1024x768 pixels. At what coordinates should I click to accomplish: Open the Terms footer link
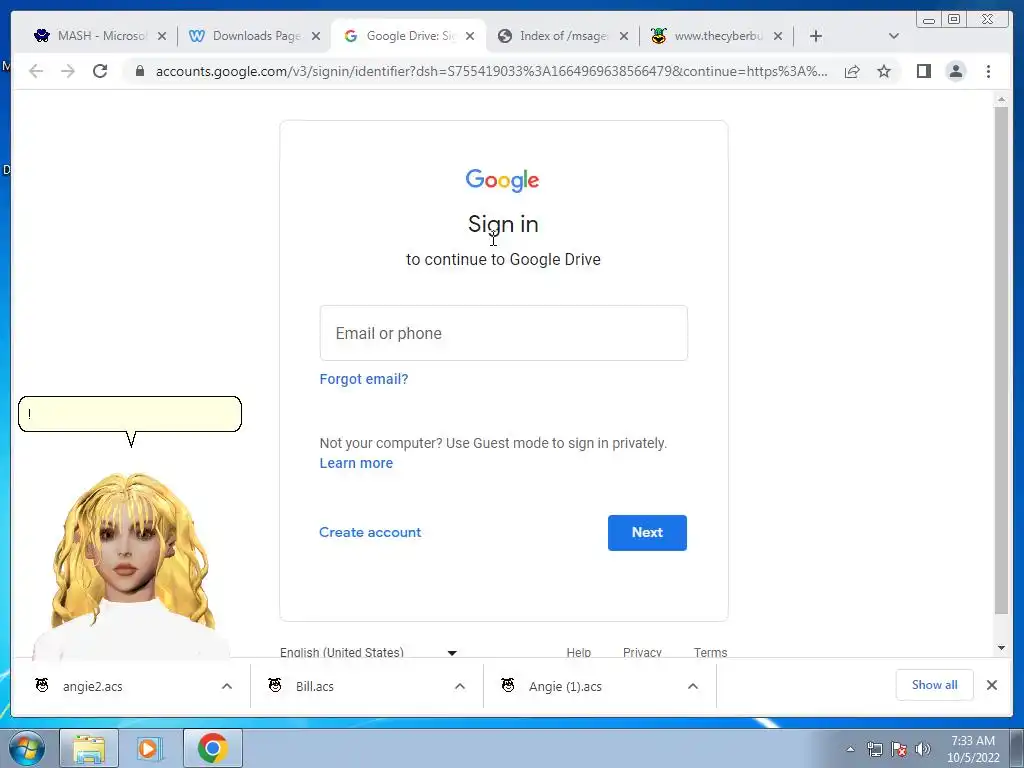711,652
